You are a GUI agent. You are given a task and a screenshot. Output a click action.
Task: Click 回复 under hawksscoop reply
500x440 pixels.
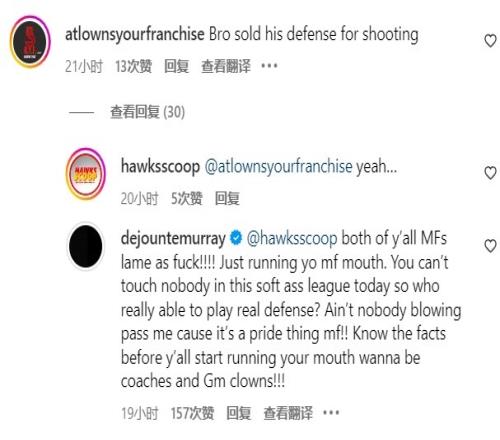(x=227, y=198)
